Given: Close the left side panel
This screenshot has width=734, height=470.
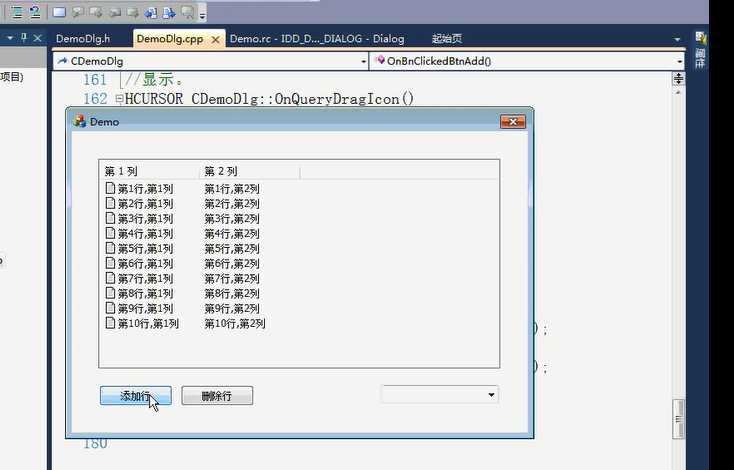Looking at the screenshot, I should (x=38, y=38).
